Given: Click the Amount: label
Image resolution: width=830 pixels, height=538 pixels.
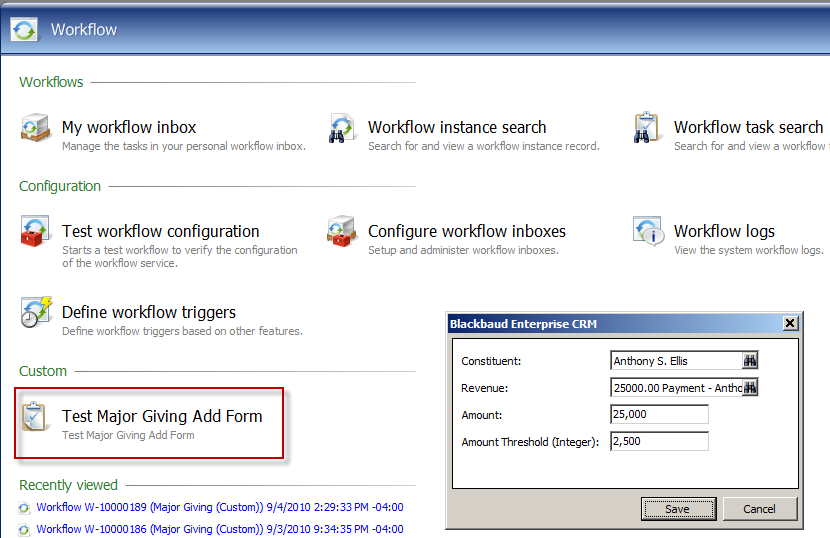Looking at the screenshot, I should pos(482,415).
